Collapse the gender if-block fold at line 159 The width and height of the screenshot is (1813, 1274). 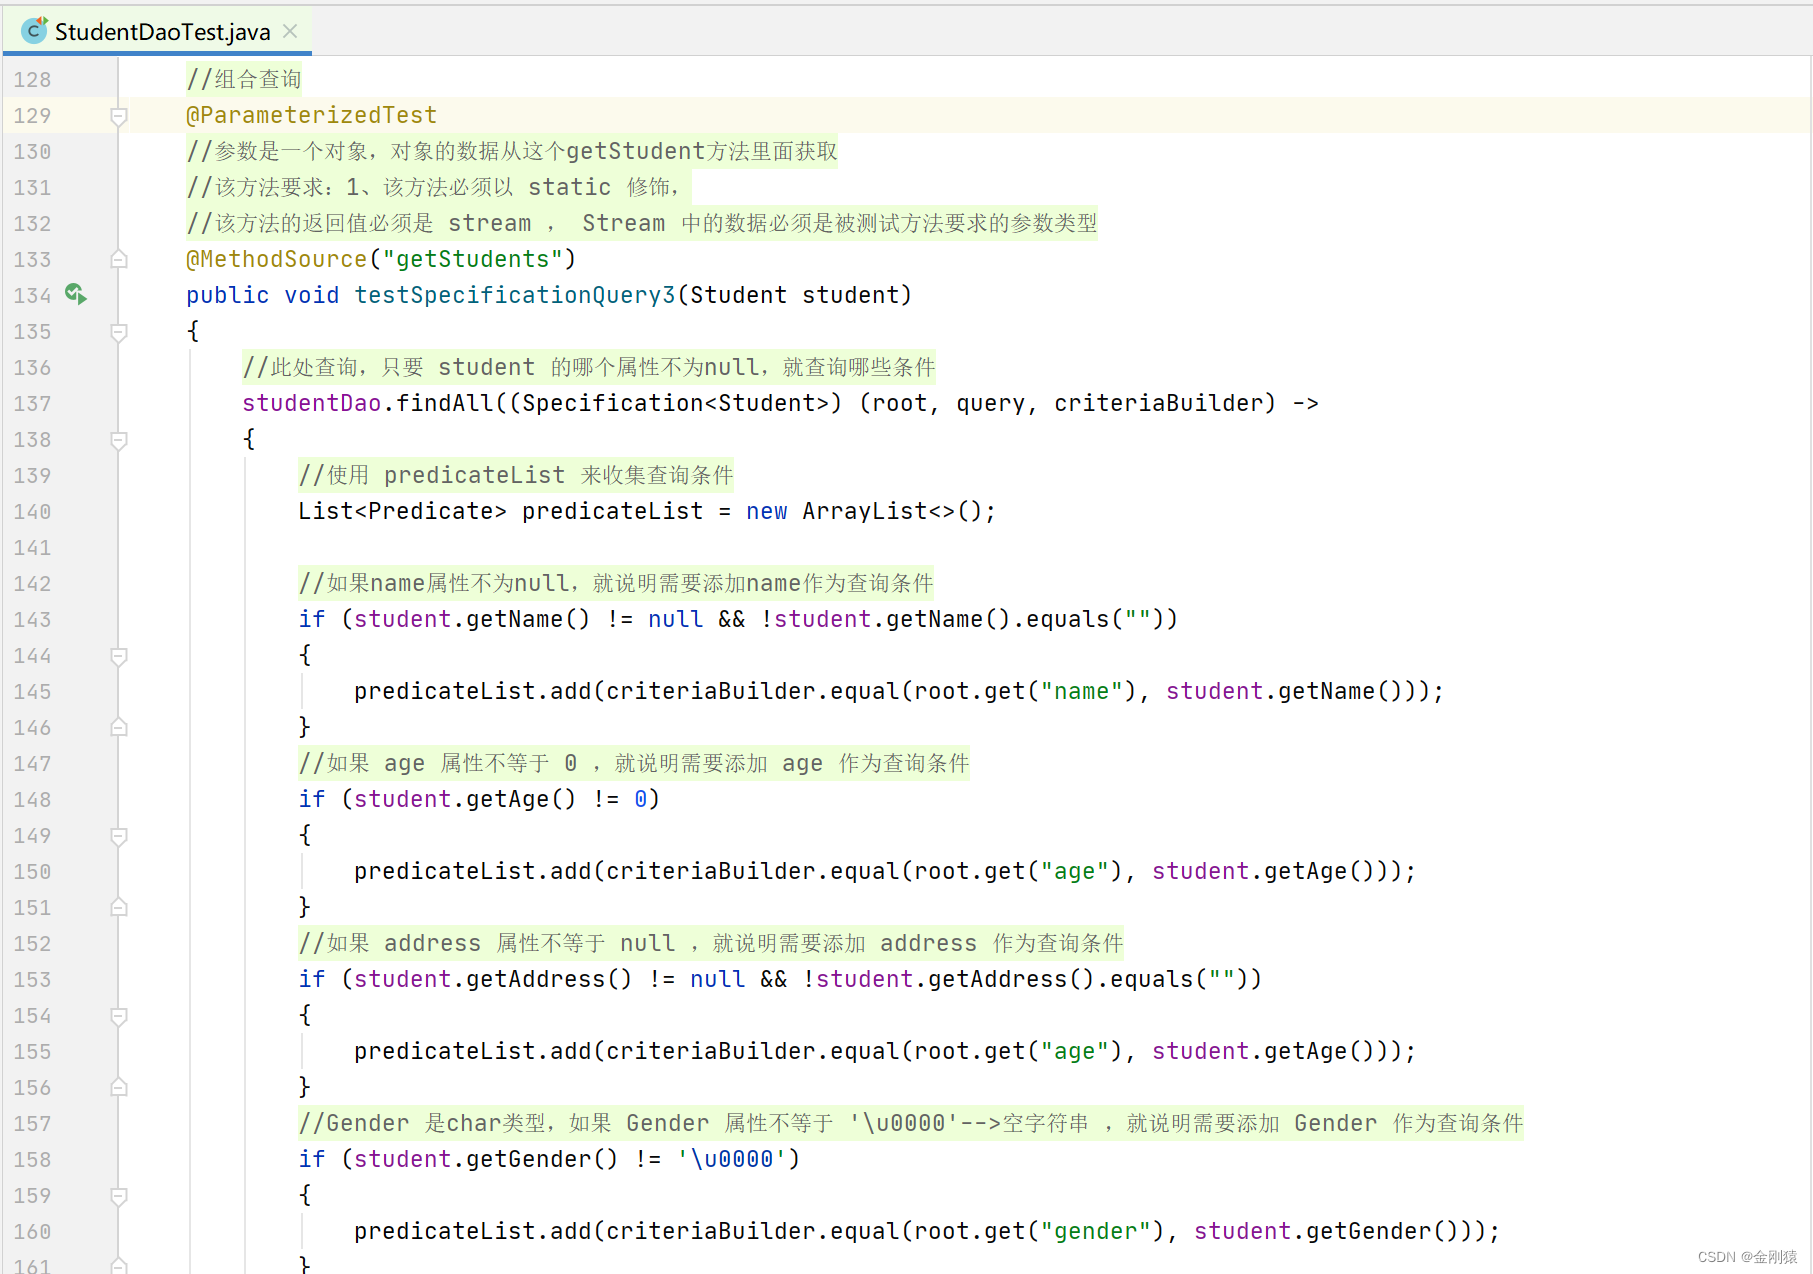point(118,1196)
